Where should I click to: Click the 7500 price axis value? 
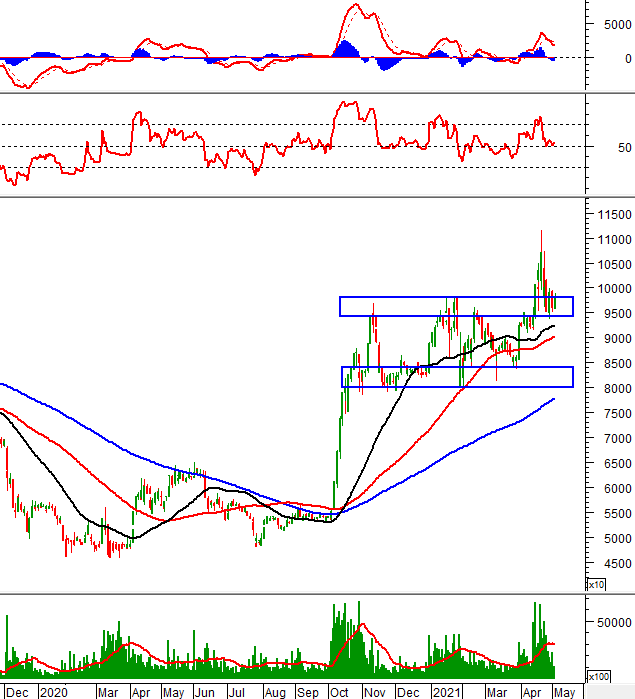tap(618, 414)
